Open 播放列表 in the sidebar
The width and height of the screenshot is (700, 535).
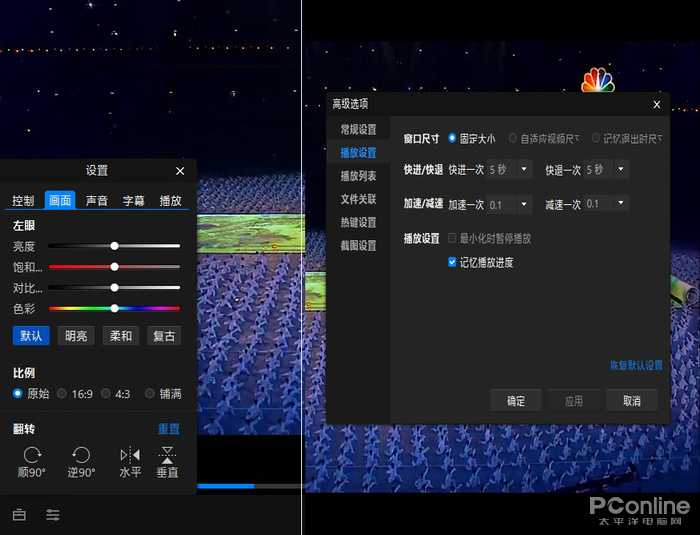pos(358,176)
